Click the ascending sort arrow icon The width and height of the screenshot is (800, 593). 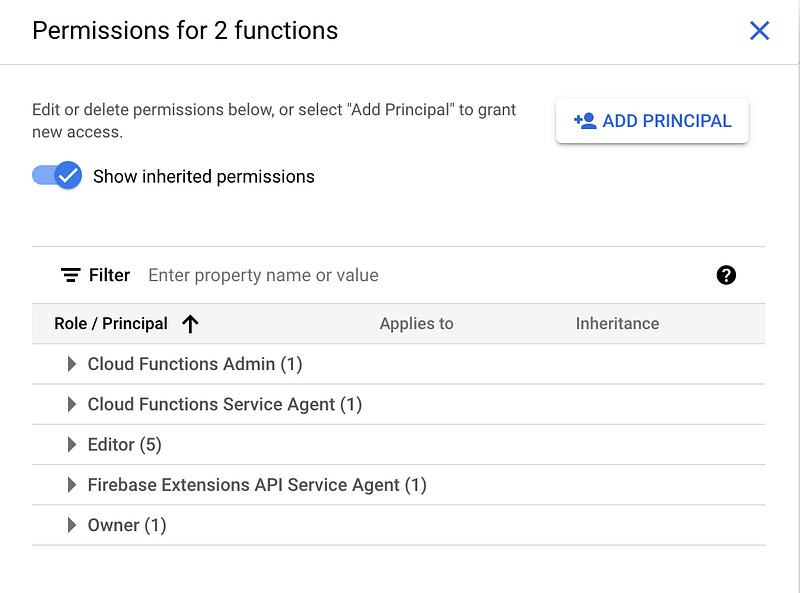point(190,324)
